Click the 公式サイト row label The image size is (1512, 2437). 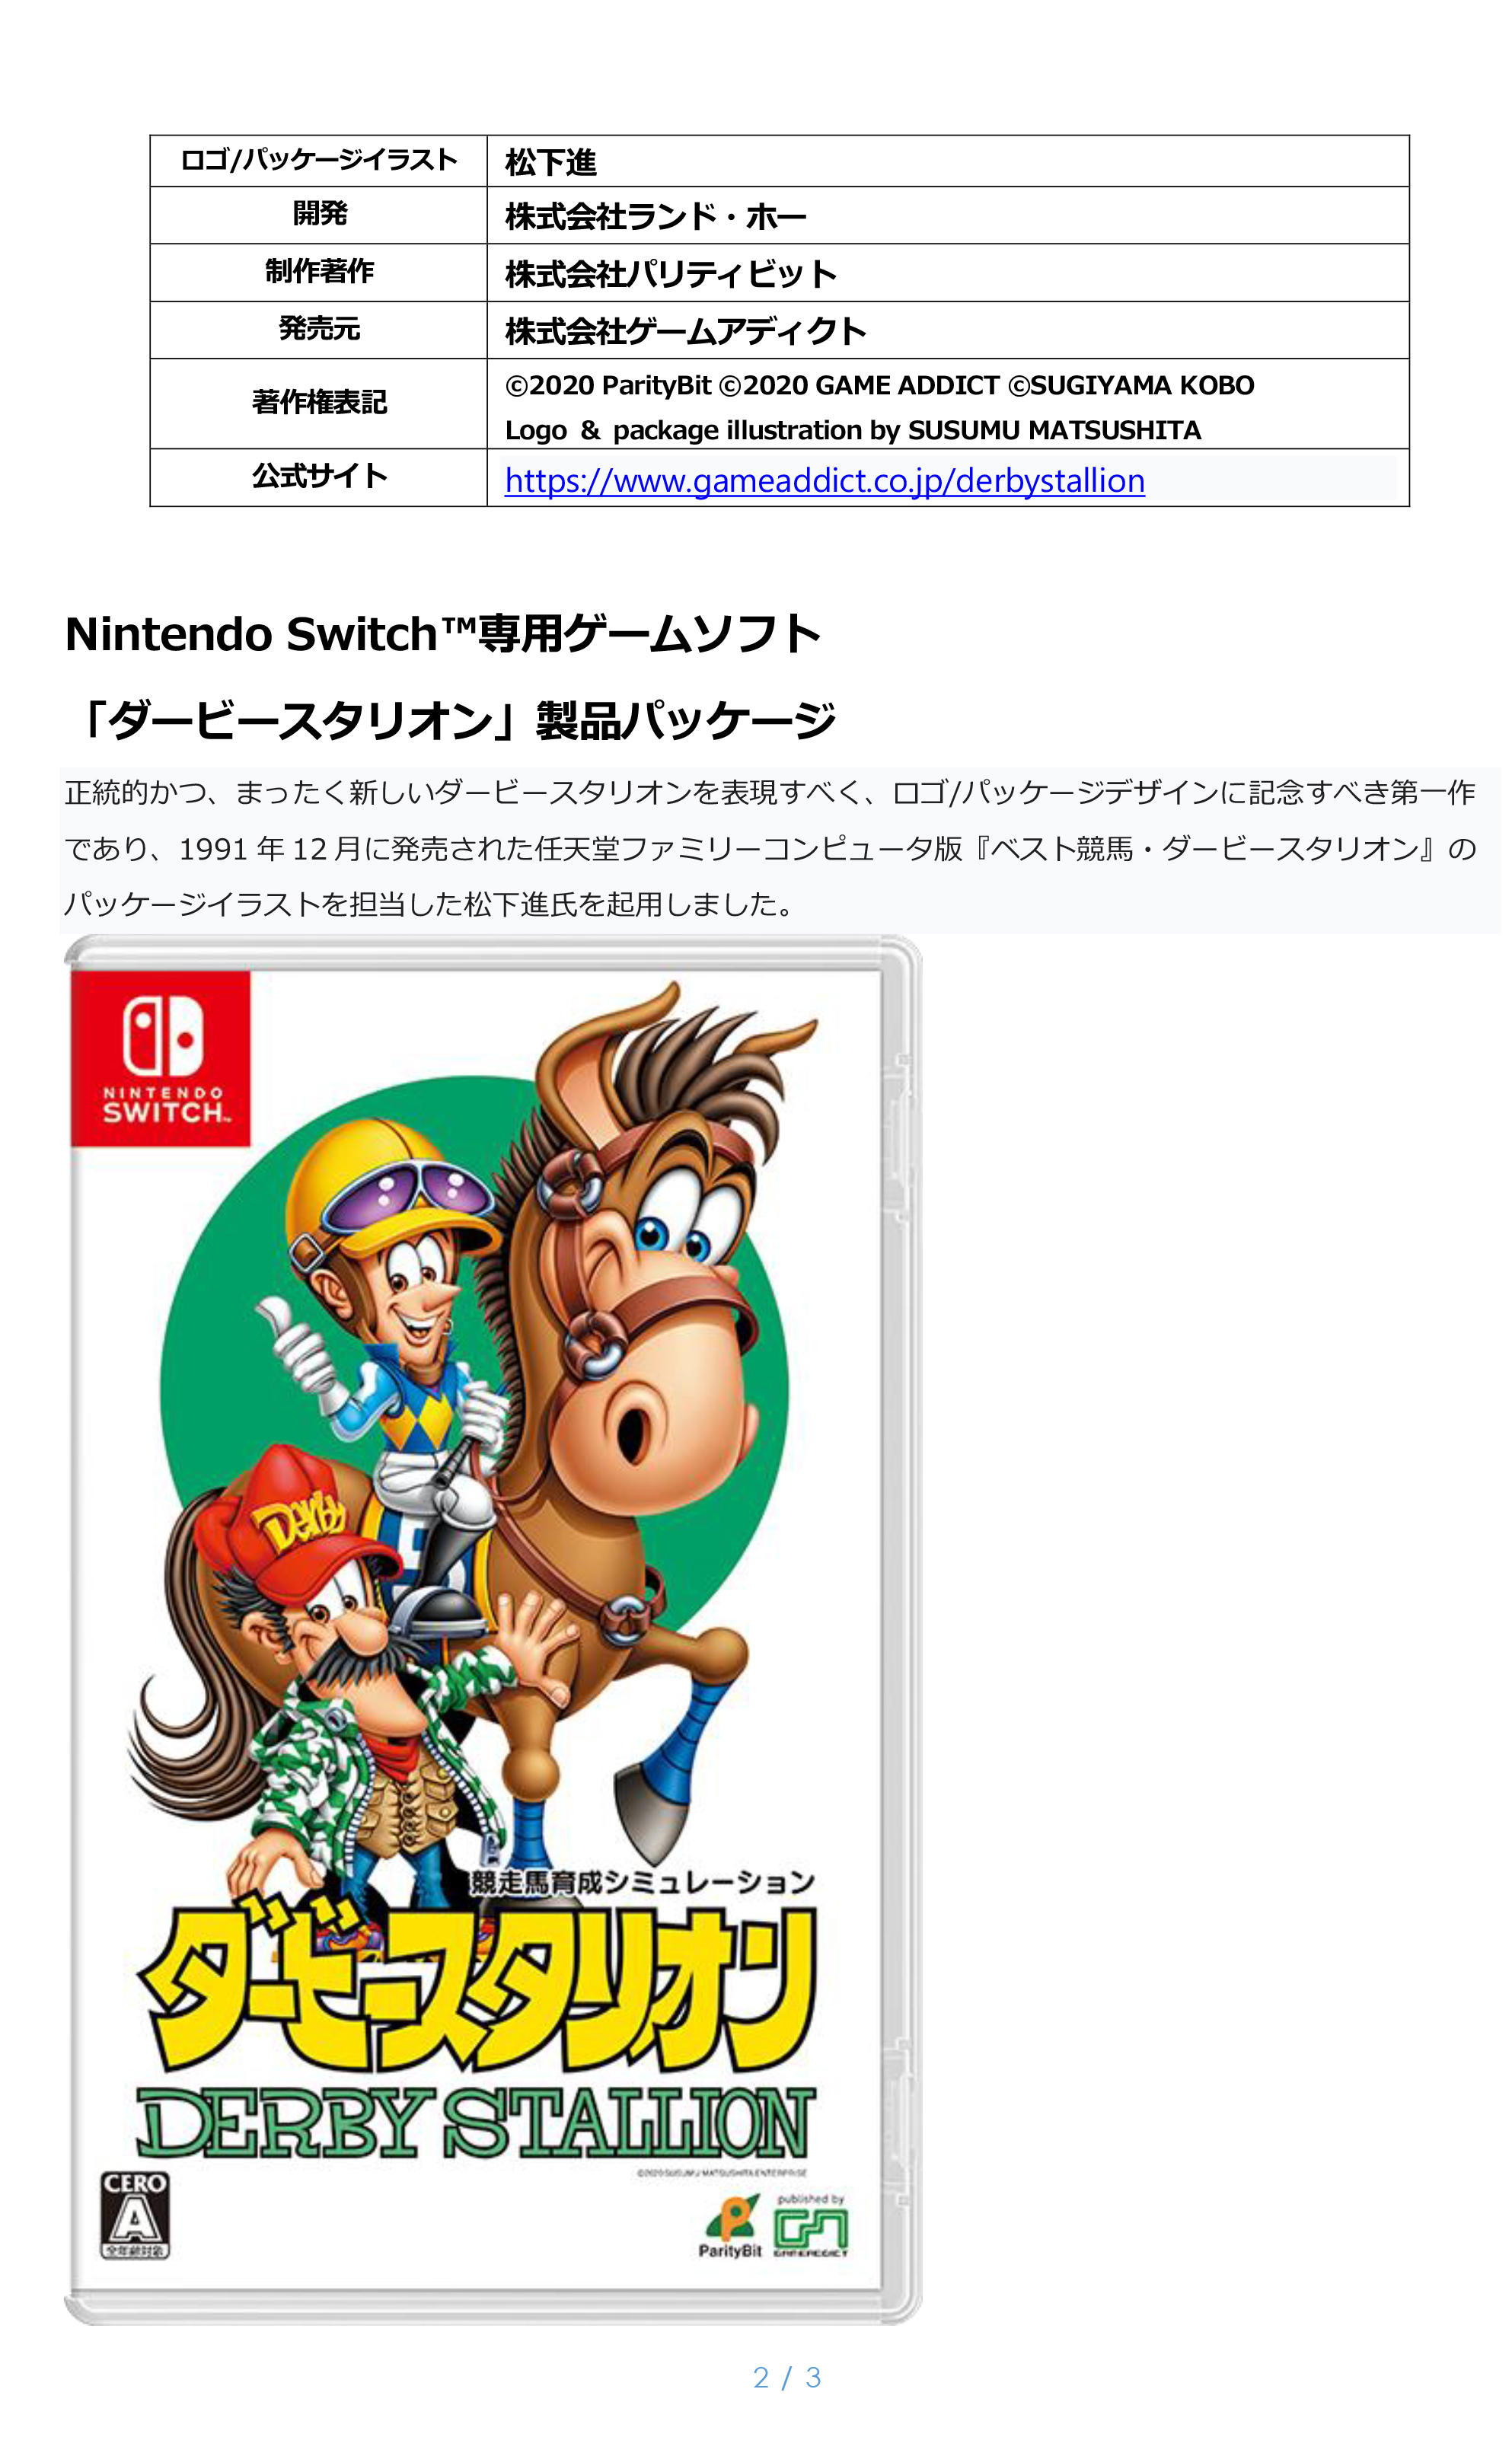point(319,477)
